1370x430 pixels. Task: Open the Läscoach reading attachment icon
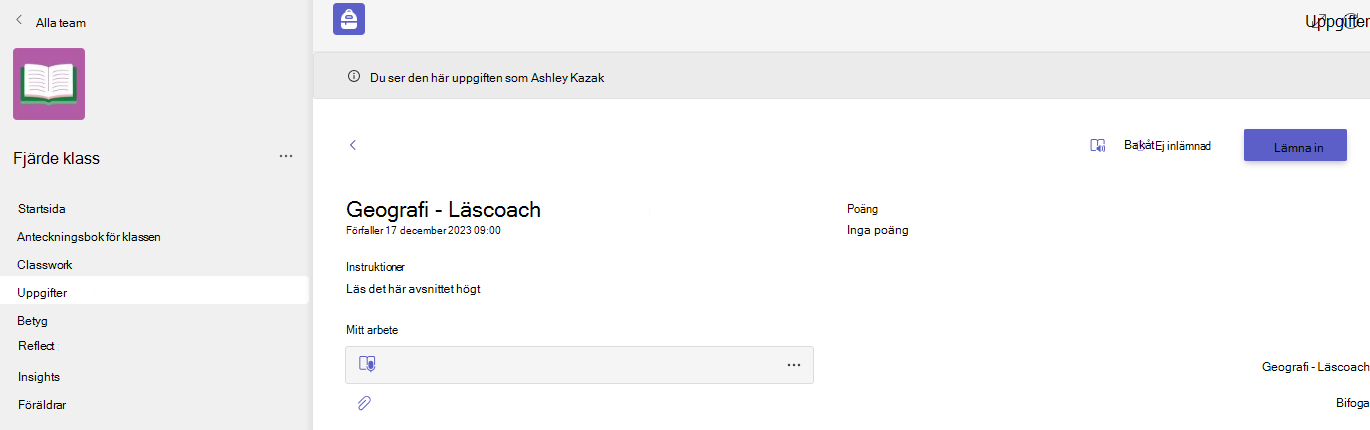pos(367,364)
